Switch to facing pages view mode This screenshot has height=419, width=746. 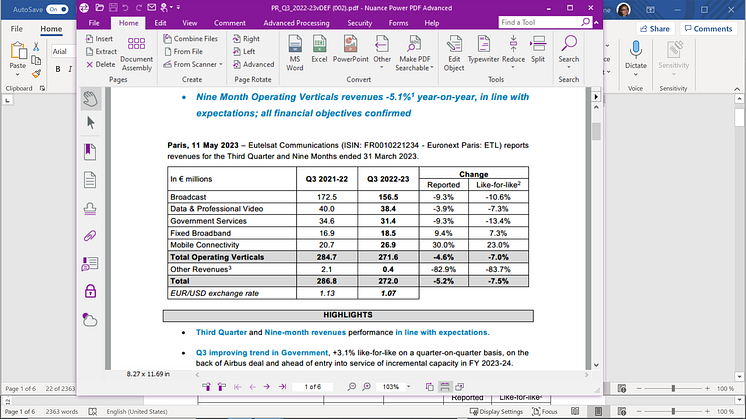(460, 387)
